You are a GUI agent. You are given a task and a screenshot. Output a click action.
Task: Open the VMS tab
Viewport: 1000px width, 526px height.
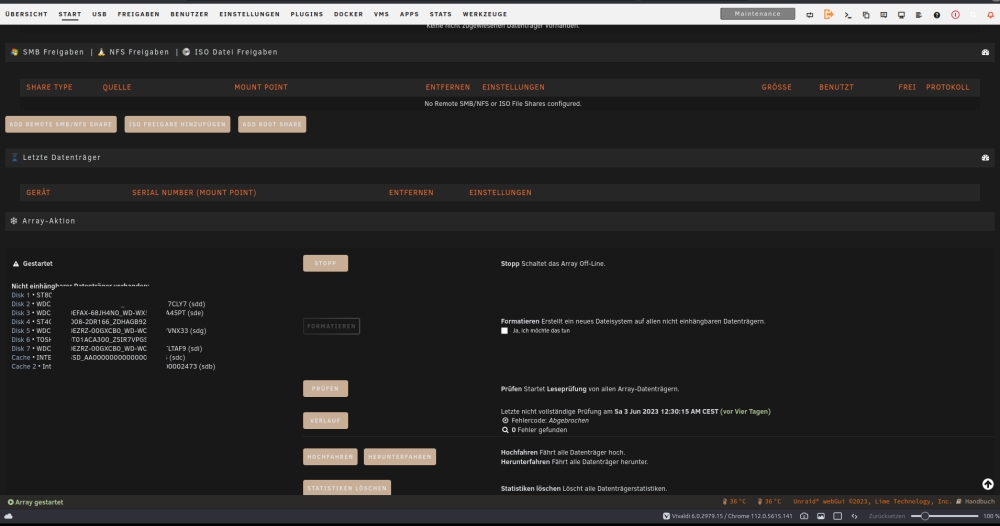[381, 14]
